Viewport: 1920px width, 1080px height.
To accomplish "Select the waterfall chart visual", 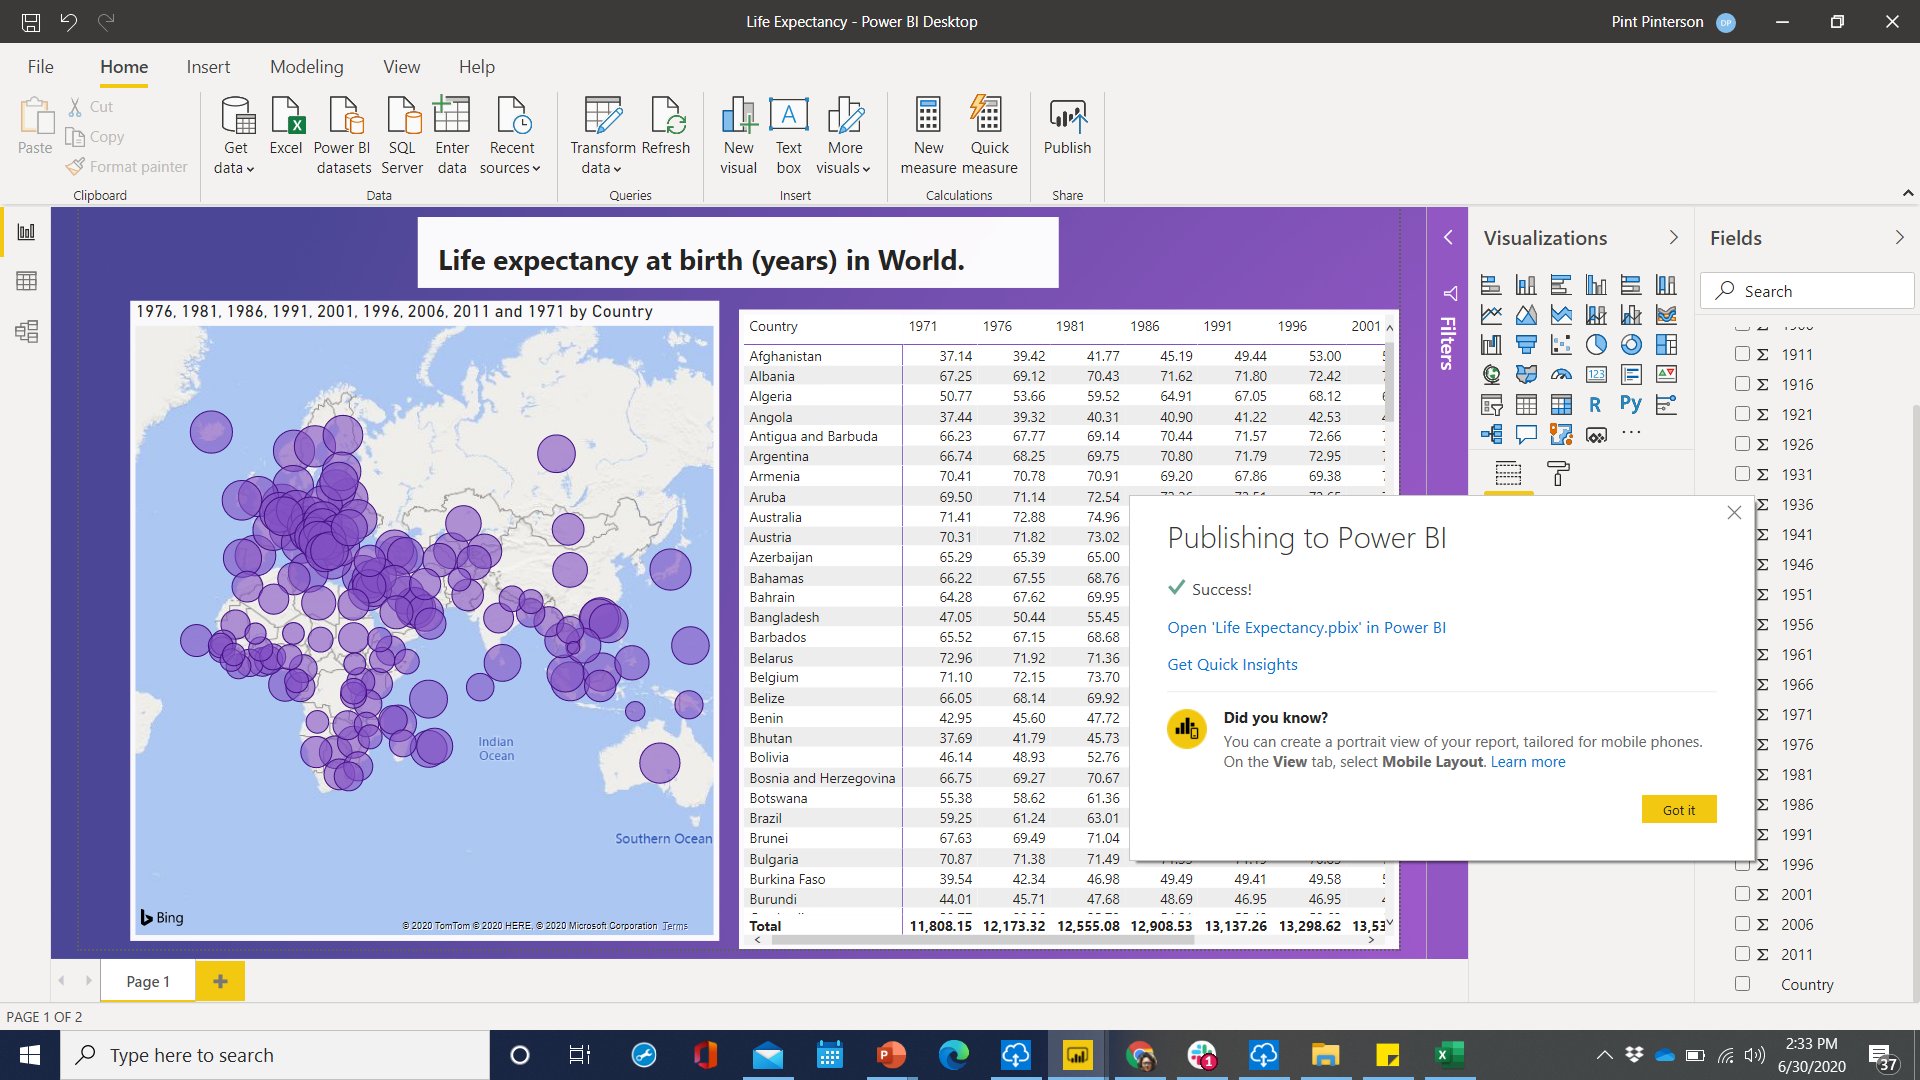I will 1491,345.
